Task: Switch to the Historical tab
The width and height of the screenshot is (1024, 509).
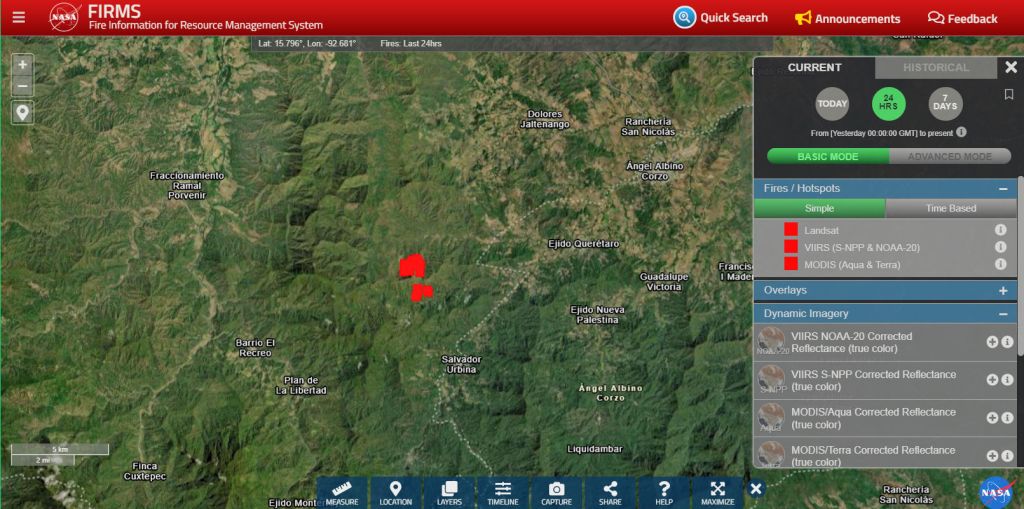Action: [936, 68]
